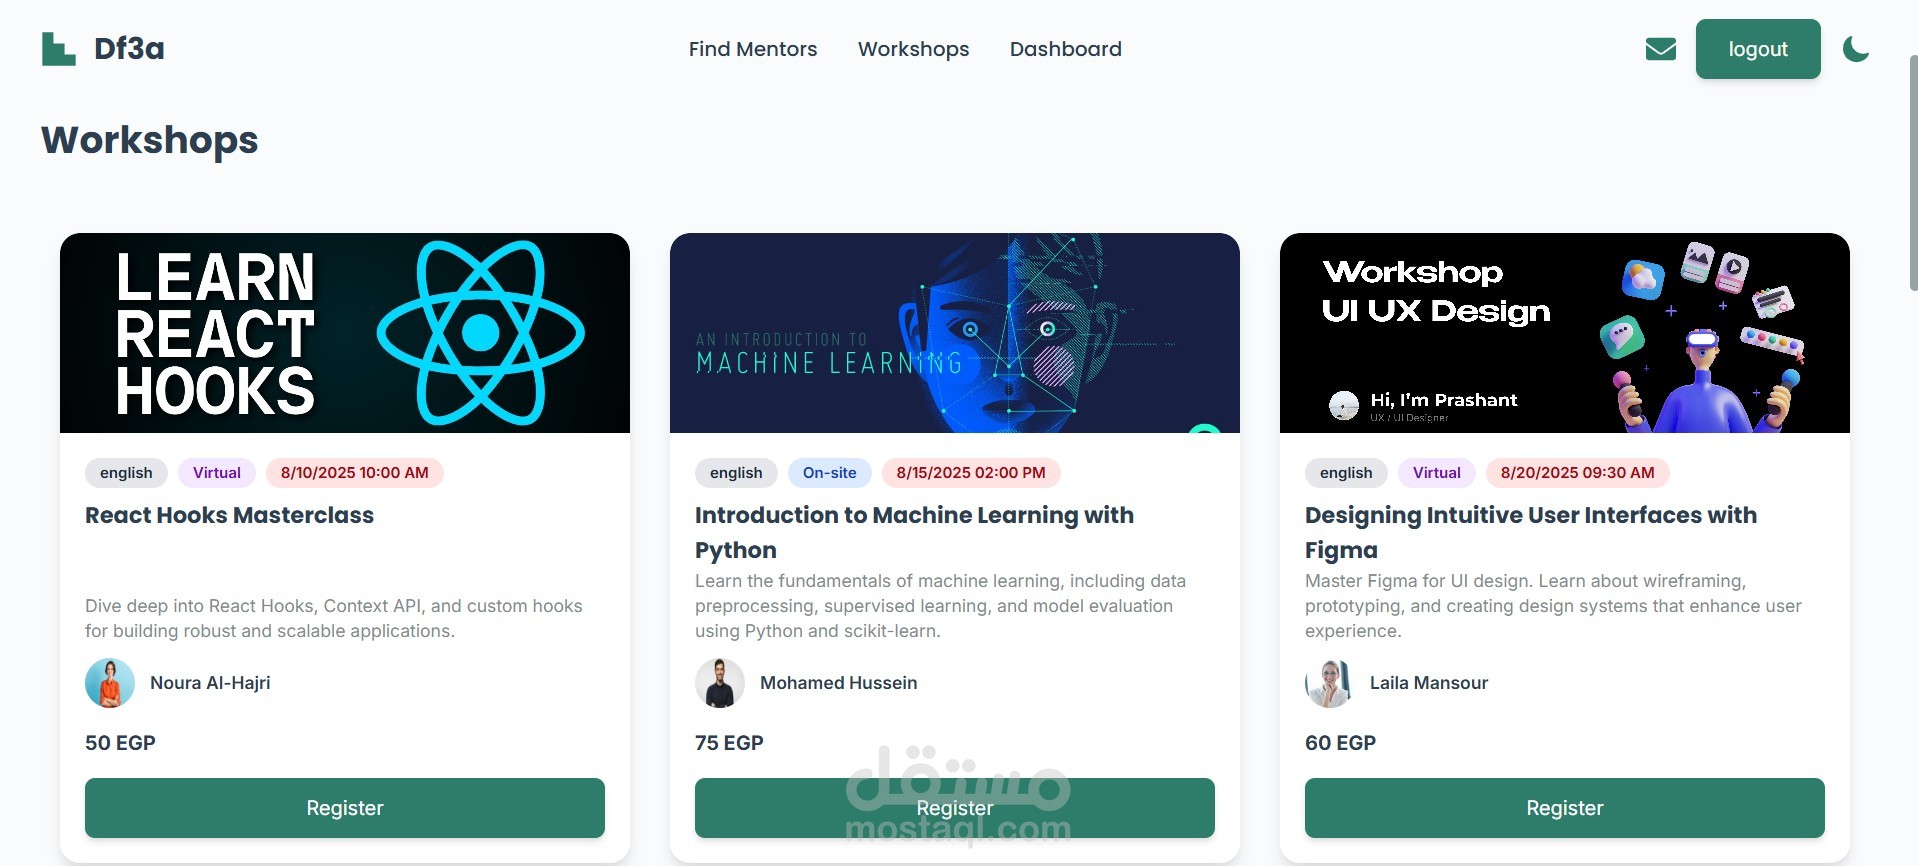1918x866 pixels.
Task: Open the Learn React Hooks banner image
Action: [345, 333]
